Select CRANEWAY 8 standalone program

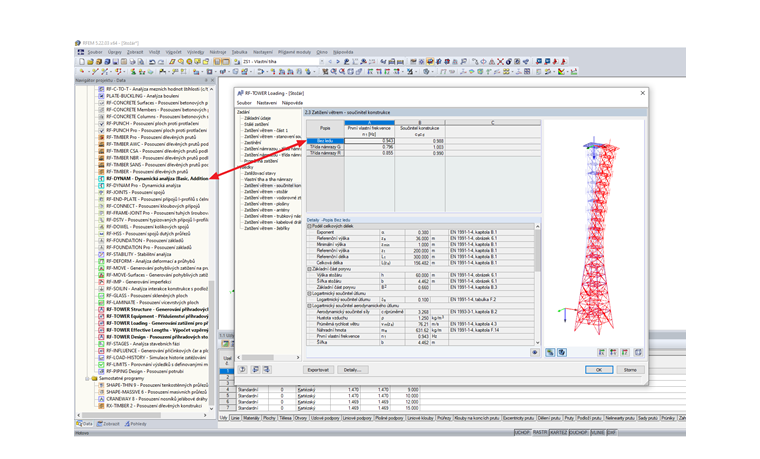click(x=157, y=399)
